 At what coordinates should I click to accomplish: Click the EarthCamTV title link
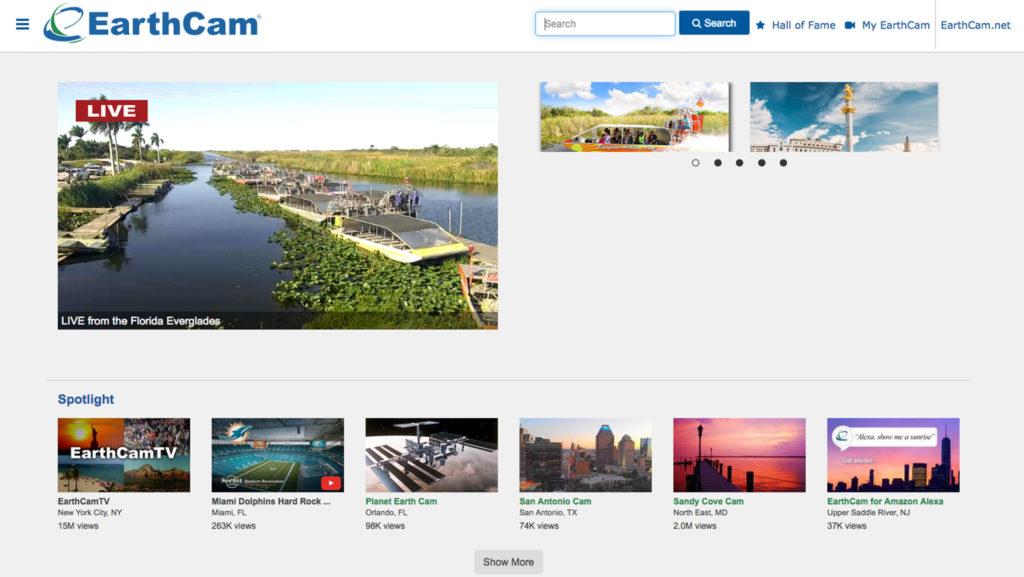(x=84, y=501)
